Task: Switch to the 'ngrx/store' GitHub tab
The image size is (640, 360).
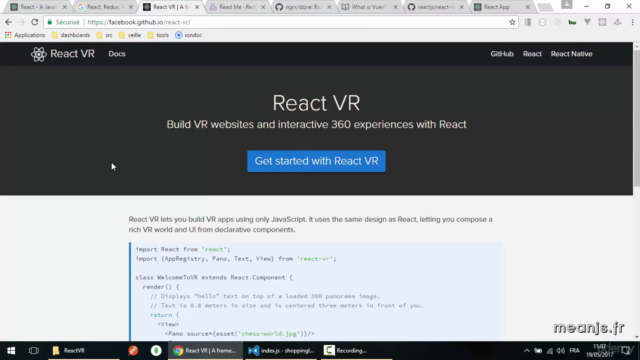Action: tap(302, 7)
